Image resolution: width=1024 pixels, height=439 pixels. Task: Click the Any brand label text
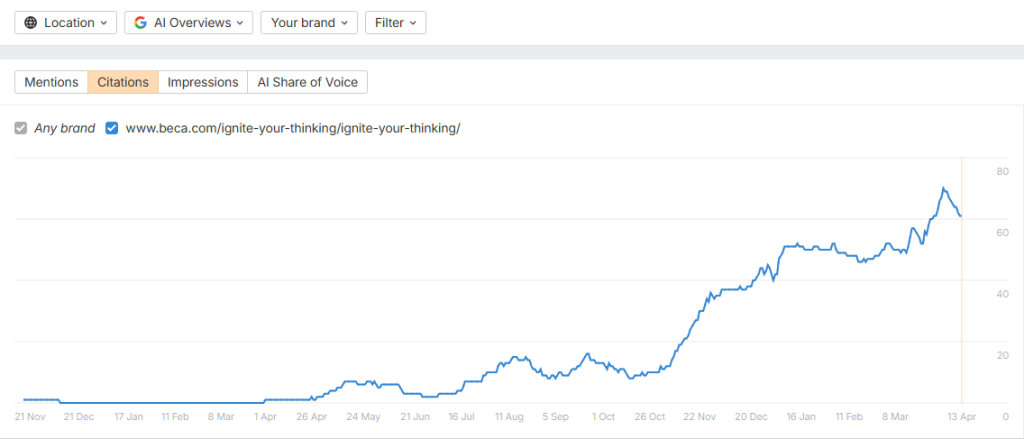pos(65,129)
